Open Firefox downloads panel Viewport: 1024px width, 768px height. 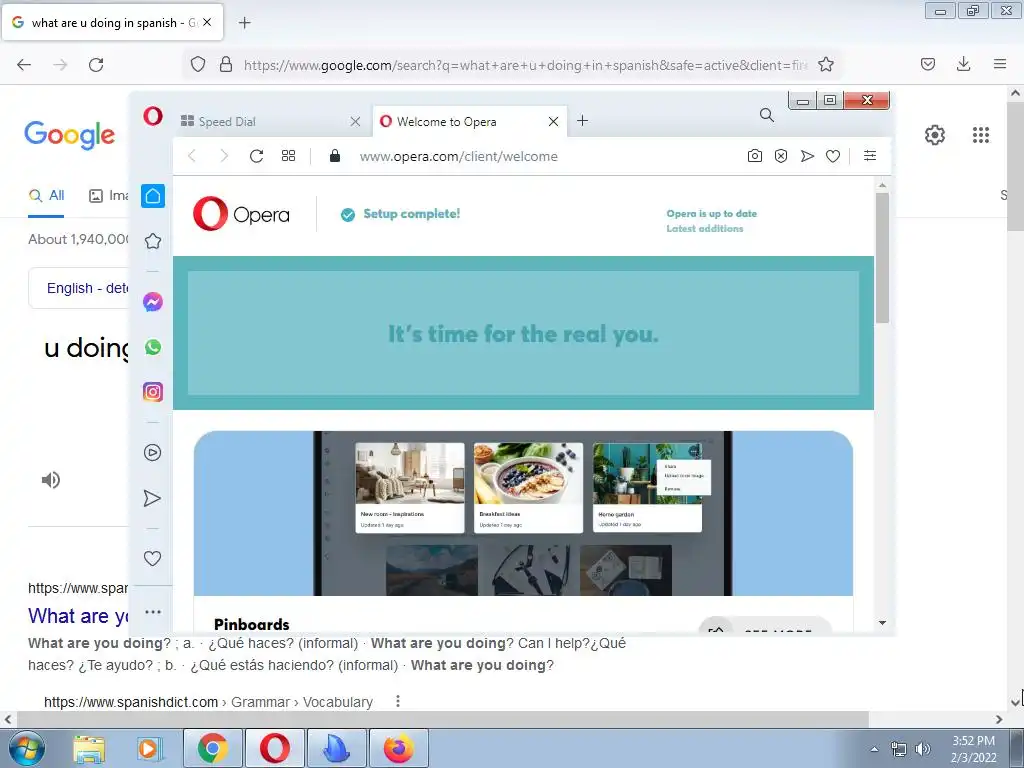tap(963, 64)
